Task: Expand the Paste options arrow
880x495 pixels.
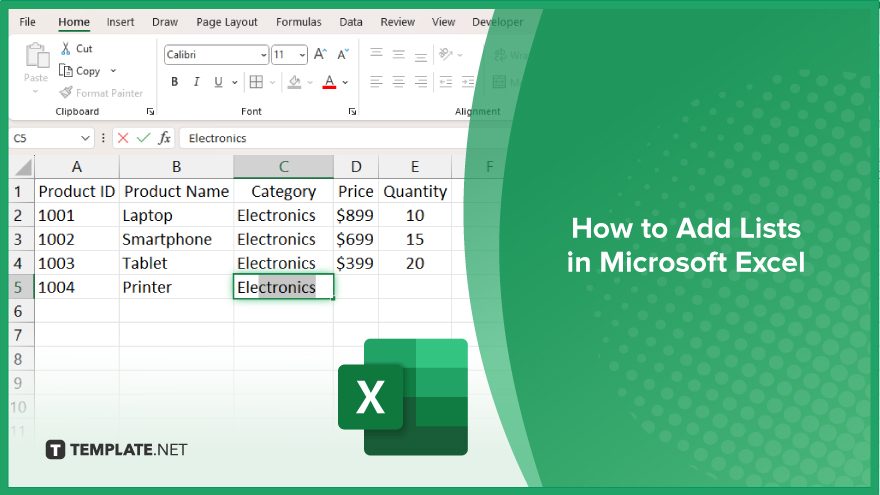Action: click(x=35, y=91)
